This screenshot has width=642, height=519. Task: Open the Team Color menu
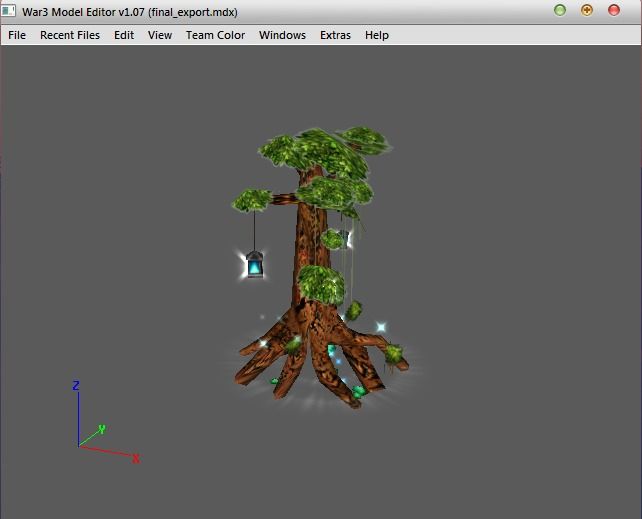(x=215, y=35)
